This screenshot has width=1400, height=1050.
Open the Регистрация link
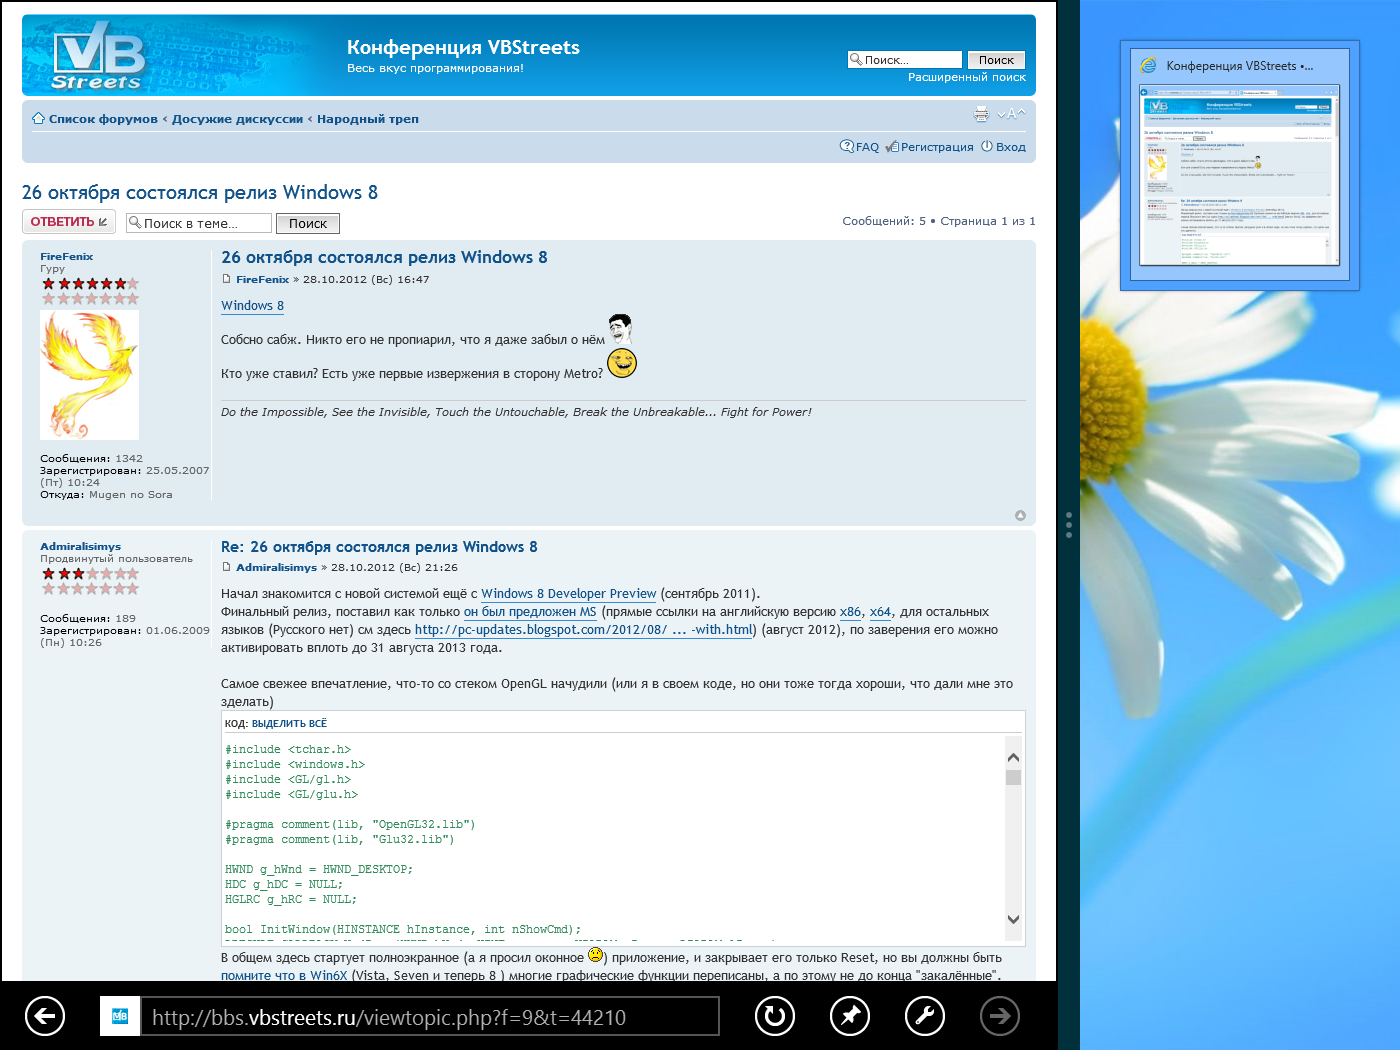point(936,147)
